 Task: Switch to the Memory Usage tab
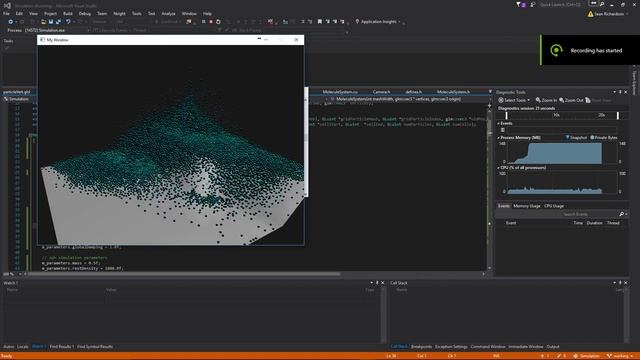click(527, 206)
